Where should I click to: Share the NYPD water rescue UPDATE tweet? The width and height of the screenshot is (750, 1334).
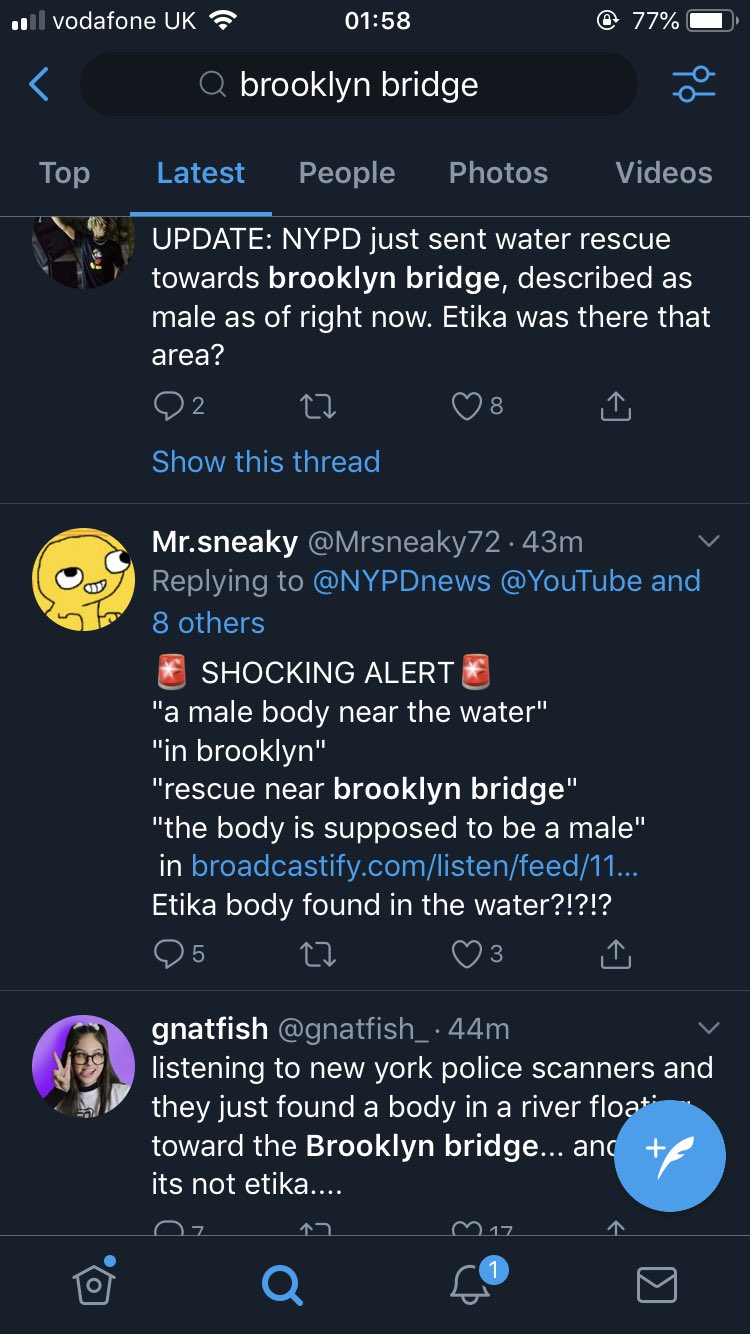point(615,405)
